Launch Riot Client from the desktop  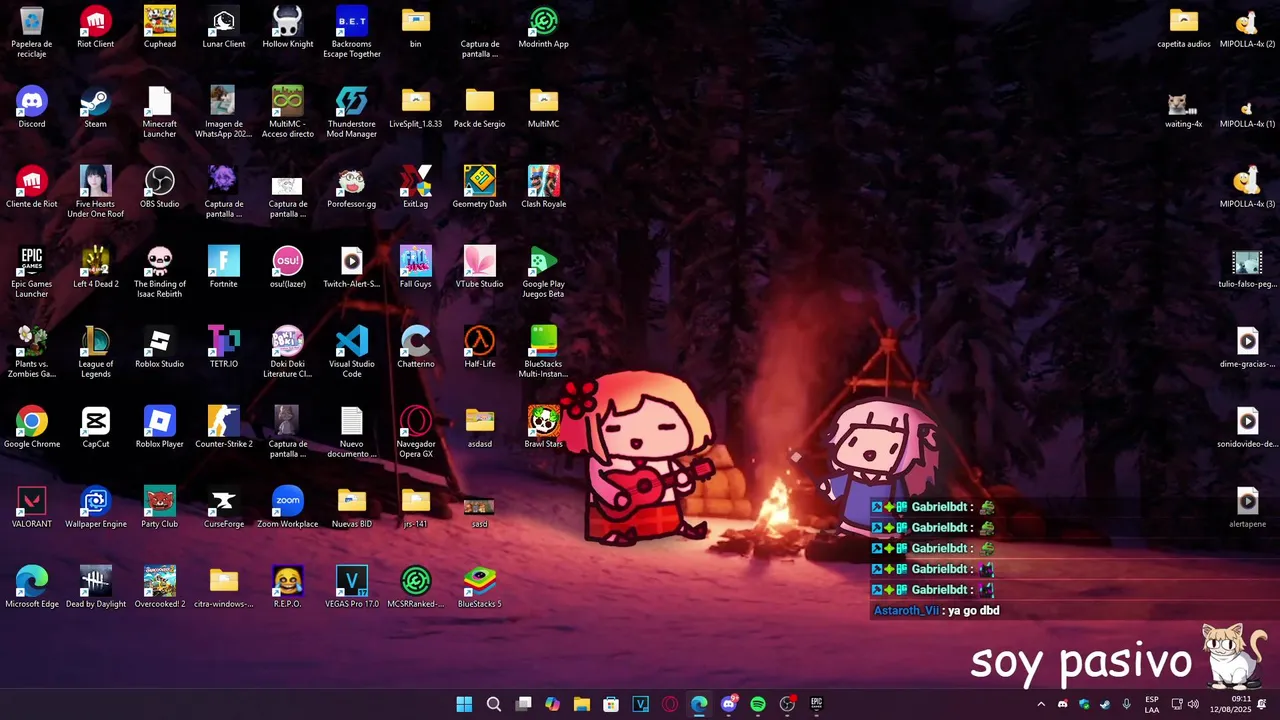click(96, 27)
